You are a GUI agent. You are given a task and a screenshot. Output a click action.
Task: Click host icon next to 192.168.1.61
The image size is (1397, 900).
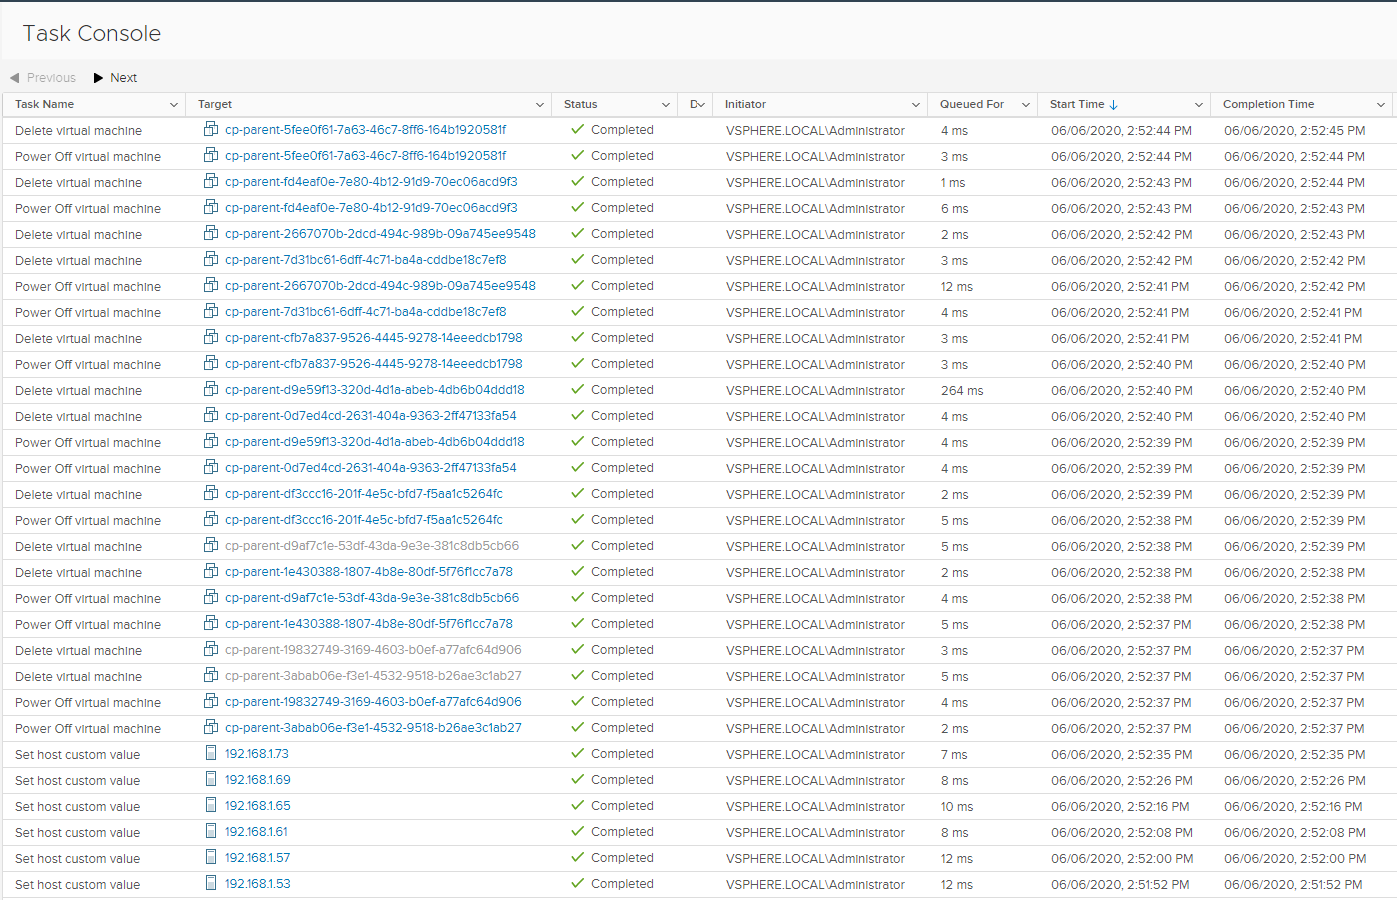tap(211, 832)
